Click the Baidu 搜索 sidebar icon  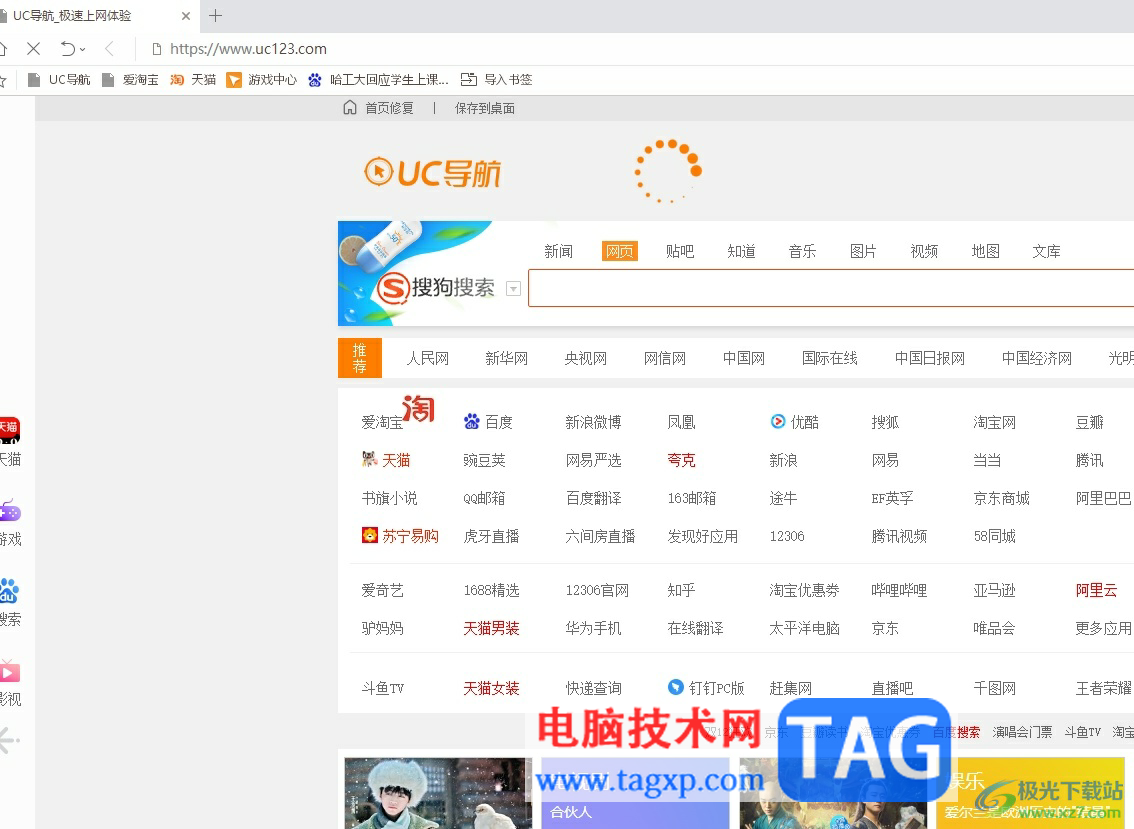(9, 603)
